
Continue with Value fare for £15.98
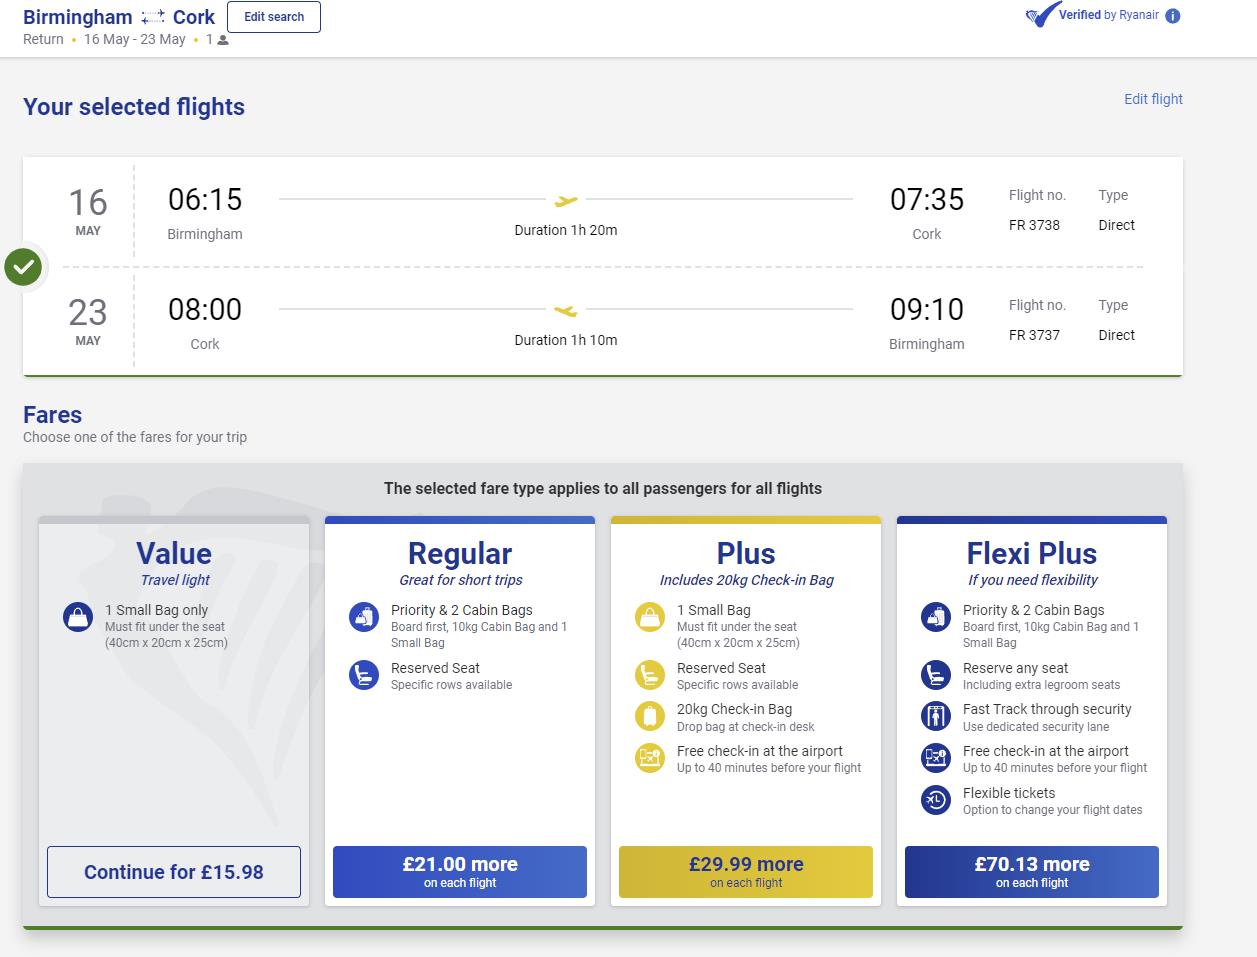pyautogui.click(x=174, y=872)
